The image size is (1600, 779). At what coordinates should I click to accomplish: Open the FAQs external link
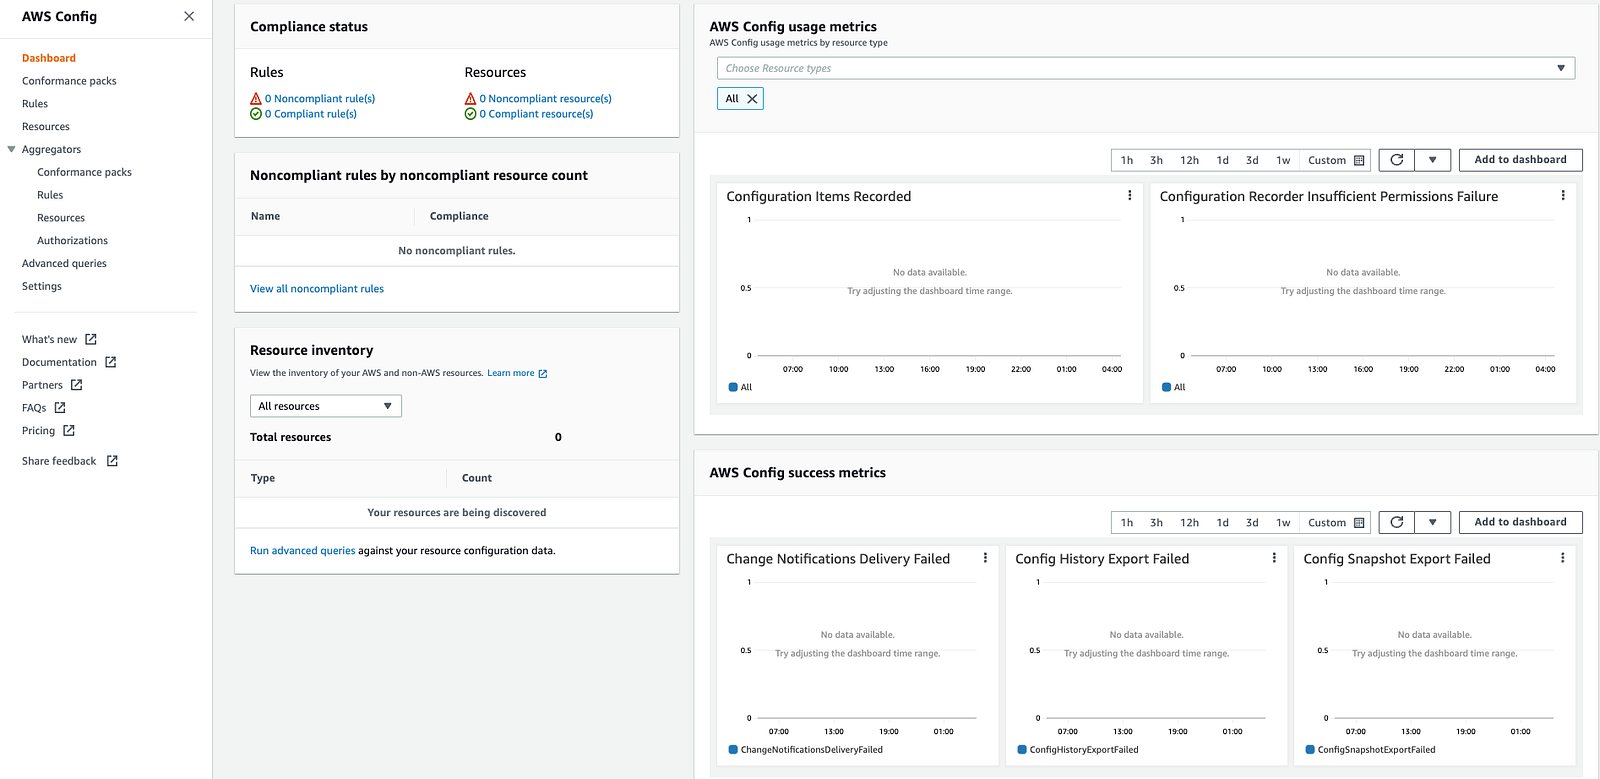tap(44, 408)
